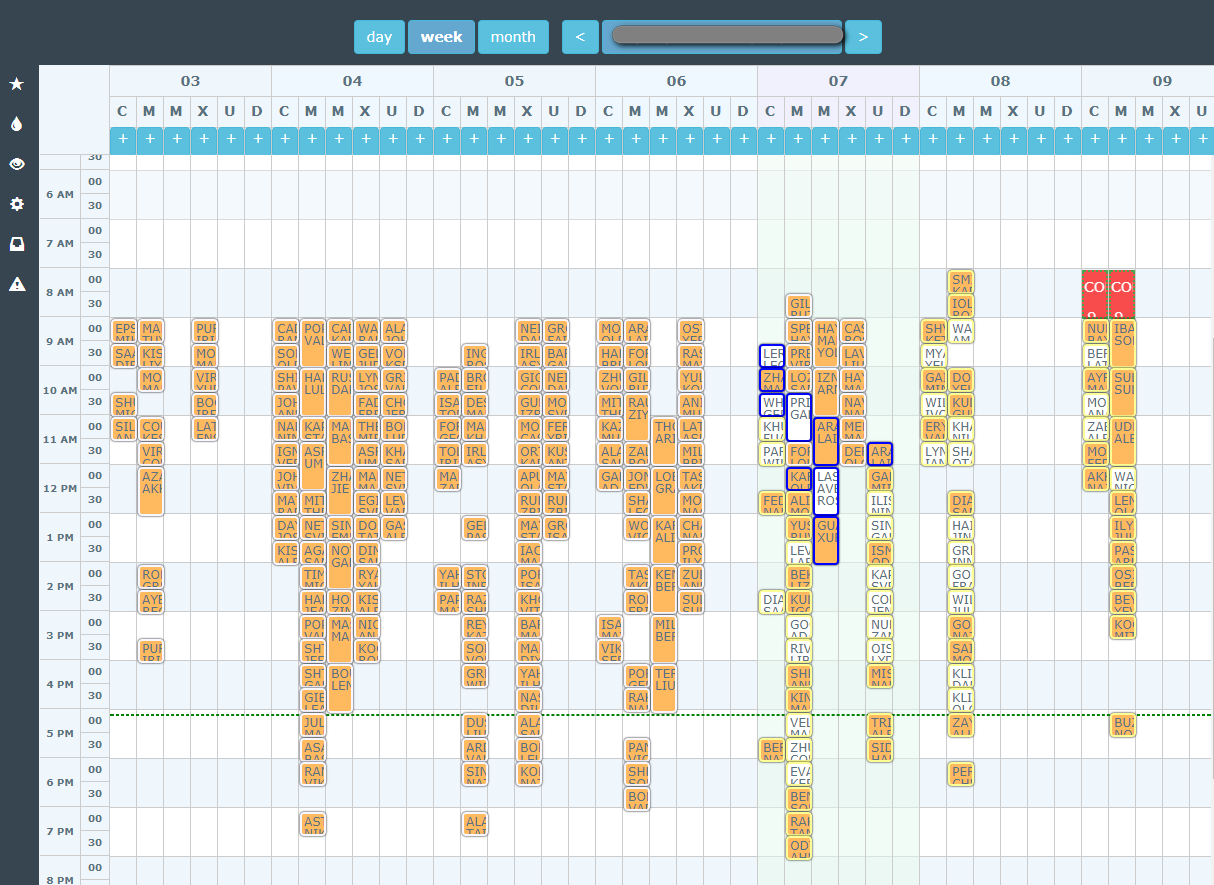Select day 03 header
The height and width of the screenshot is (885, 1214).
click(191, 81)
